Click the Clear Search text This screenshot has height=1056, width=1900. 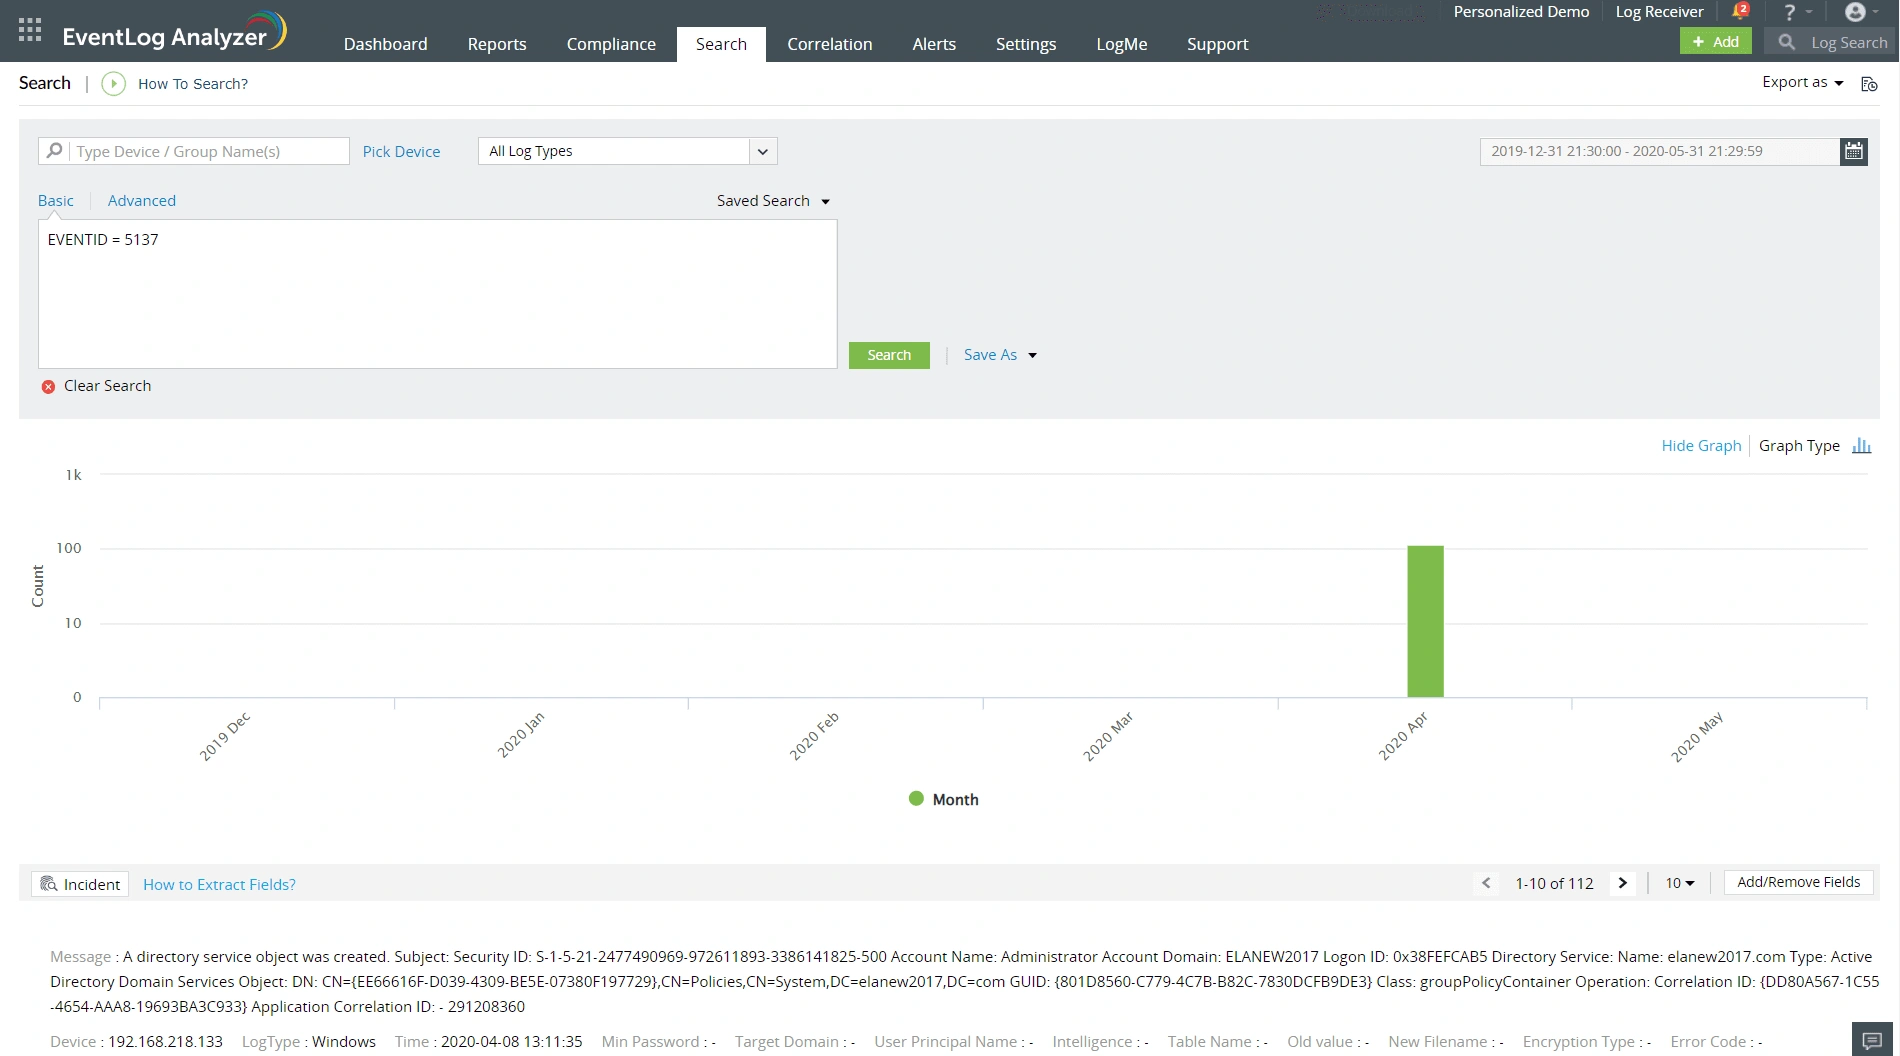(x=108, y=386)
